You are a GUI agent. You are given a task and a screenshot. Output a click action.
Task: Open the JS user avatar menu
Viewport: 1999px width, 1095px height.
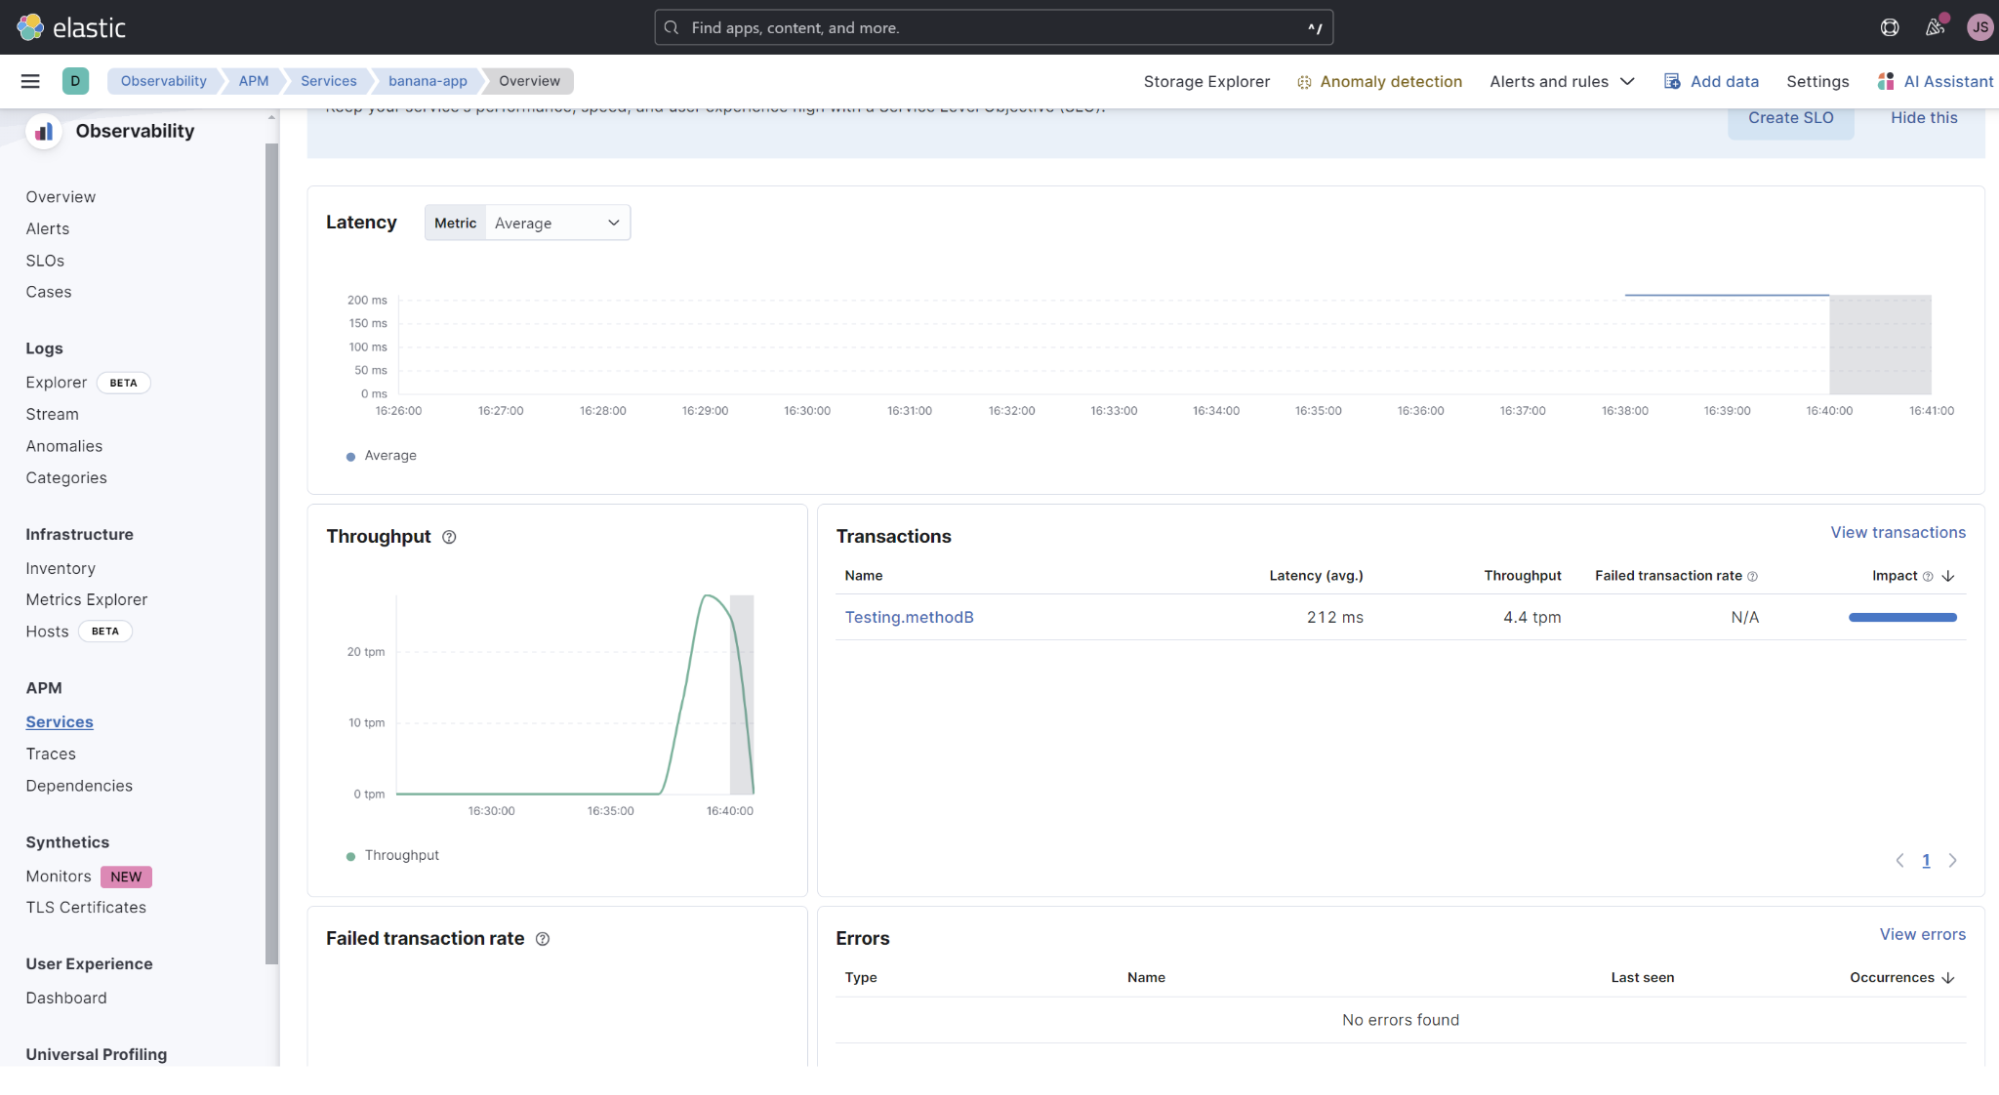coord(1979,27)
